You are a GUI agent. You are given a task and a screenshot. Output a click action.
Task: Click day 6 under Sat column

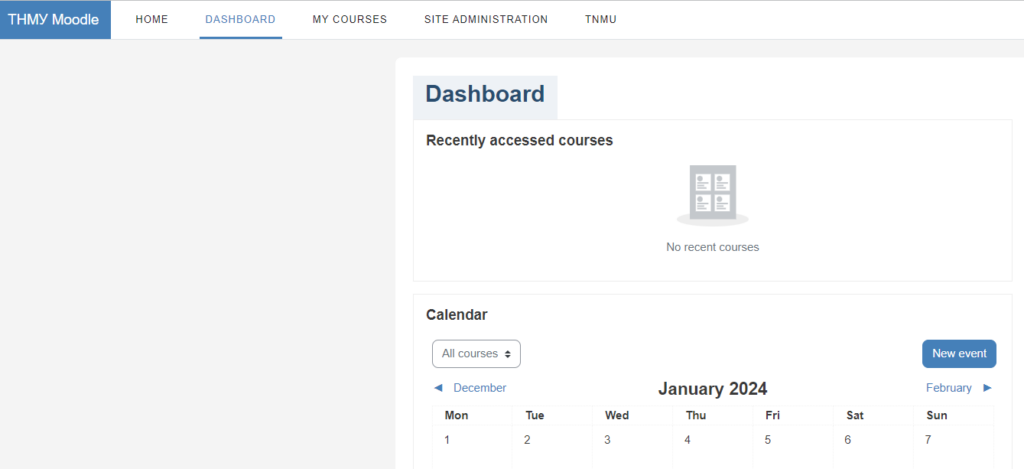847,440
